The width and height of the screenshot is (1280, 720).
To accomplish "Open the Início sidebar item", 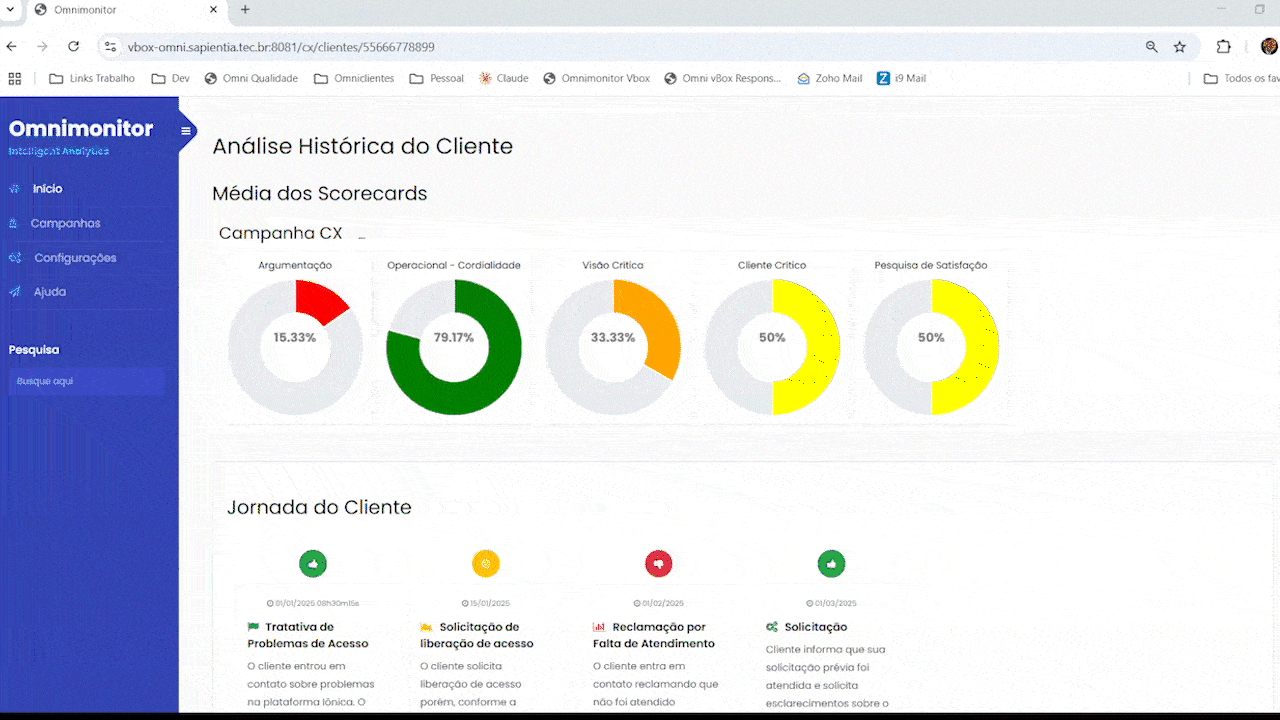I will tap(47, 189).
